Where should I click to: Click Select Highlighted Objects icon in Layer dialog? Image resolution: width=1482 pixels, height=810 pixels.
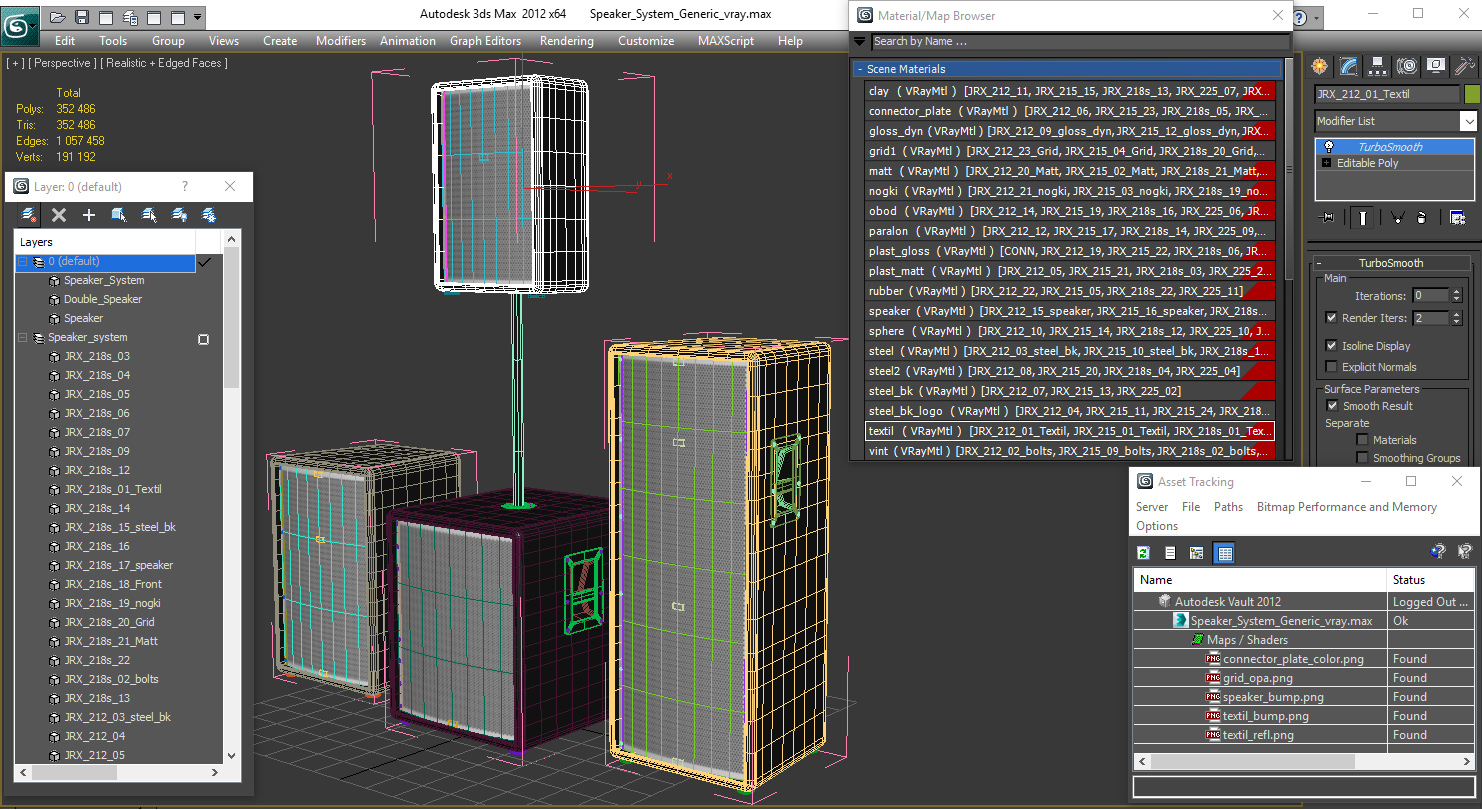[x=119, y=215]
